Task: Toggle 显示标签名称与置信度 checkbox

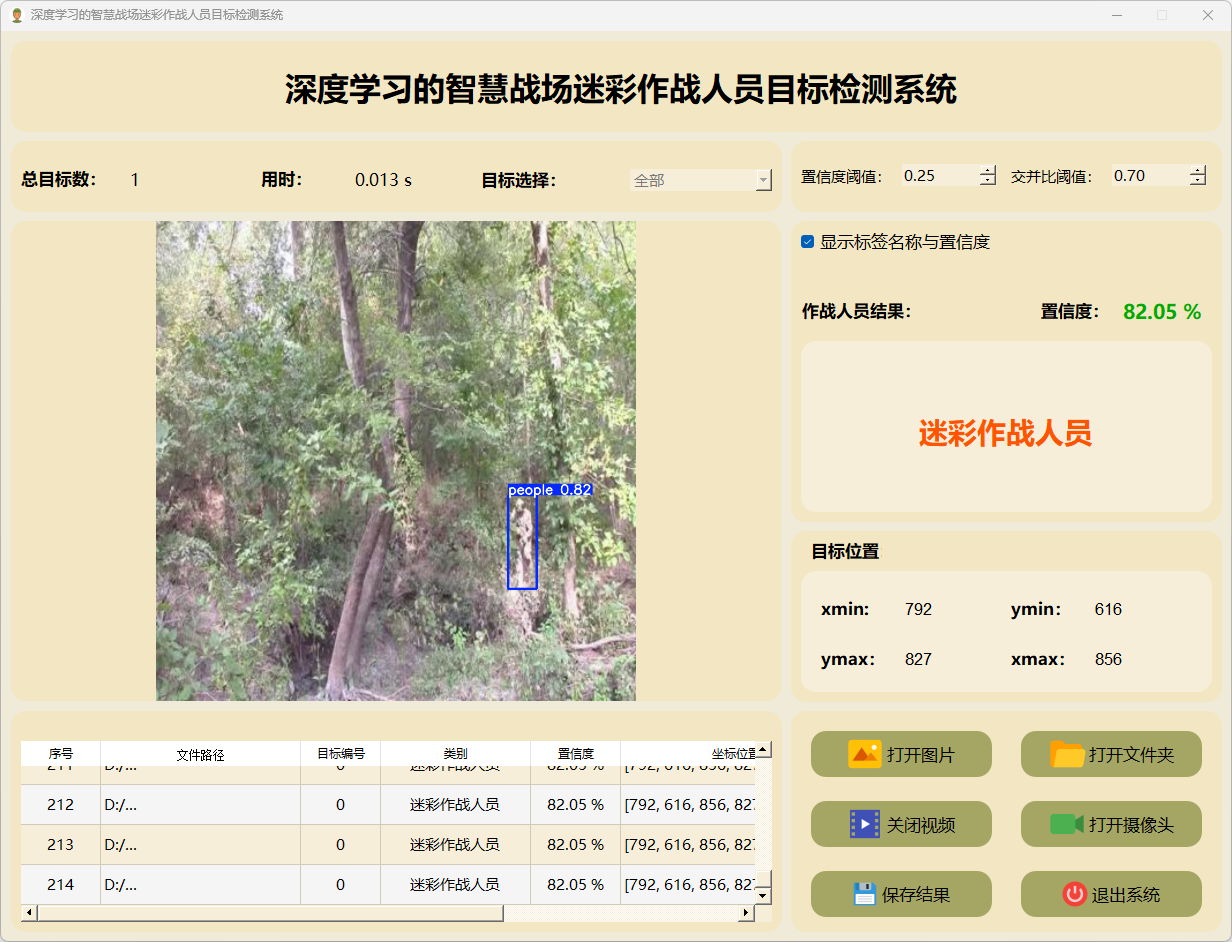Action: pos(808,242)
